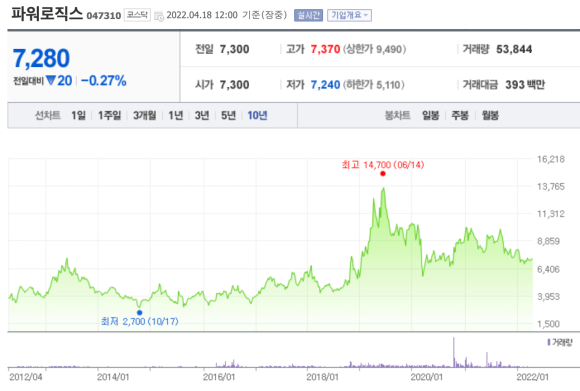Click the red 최고 14,700 peak marker
This screenshot has height=391, width=580.
tap(383, 173)
